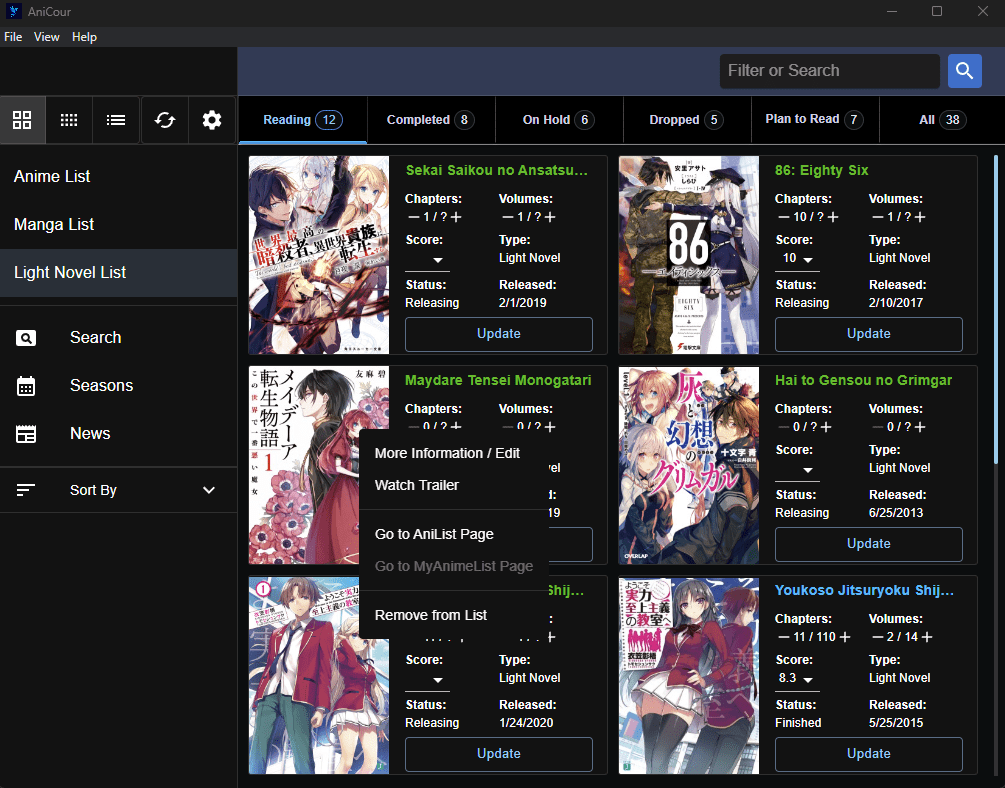Open Anime List in sidebar
Screen dimensions: 1005x788
(x=119, y=176)
